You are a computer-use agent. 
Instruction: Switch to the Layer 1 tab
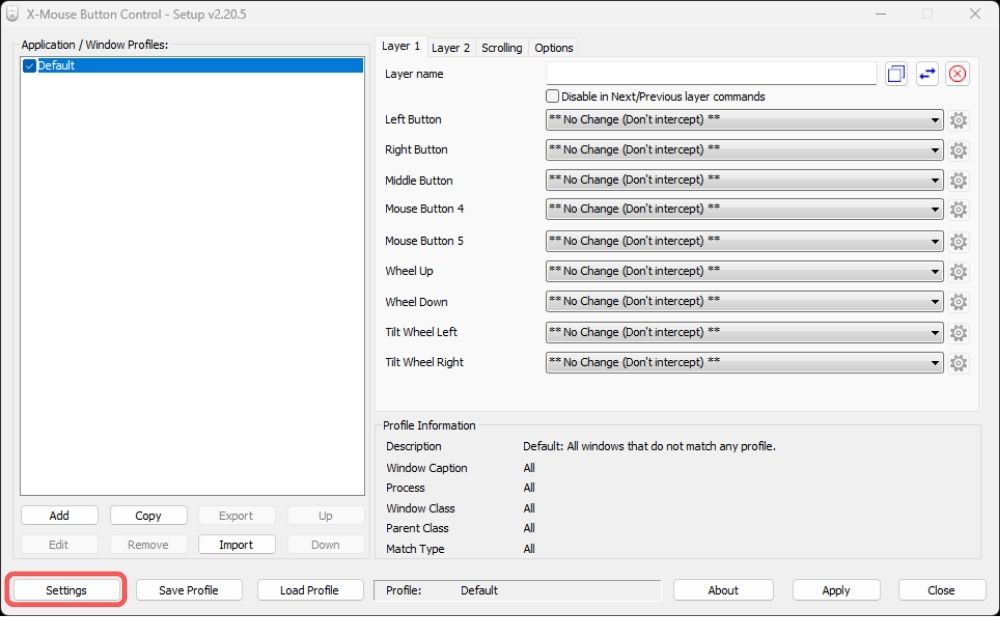pyautogui.click(x=401, y=46)
